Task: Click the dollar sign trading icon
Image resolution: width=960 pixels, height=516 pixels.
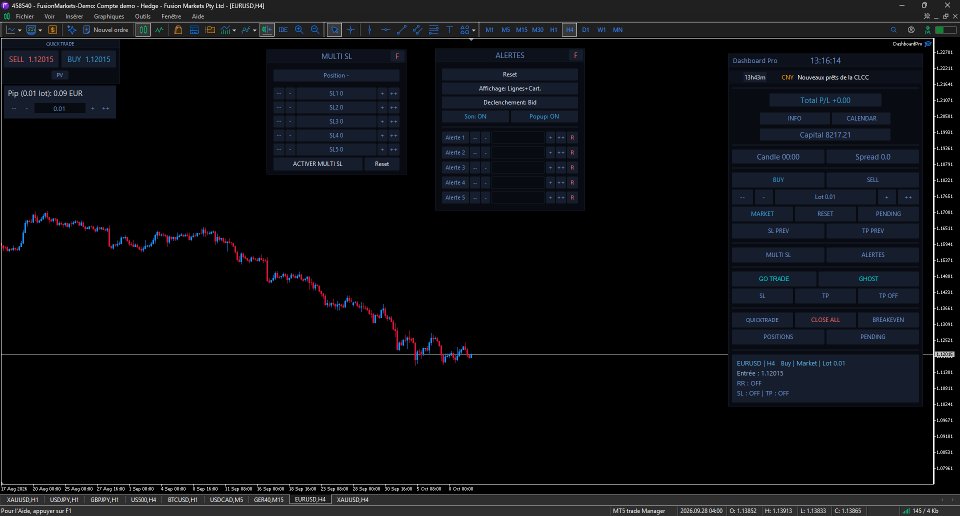Action: [53, 29]
